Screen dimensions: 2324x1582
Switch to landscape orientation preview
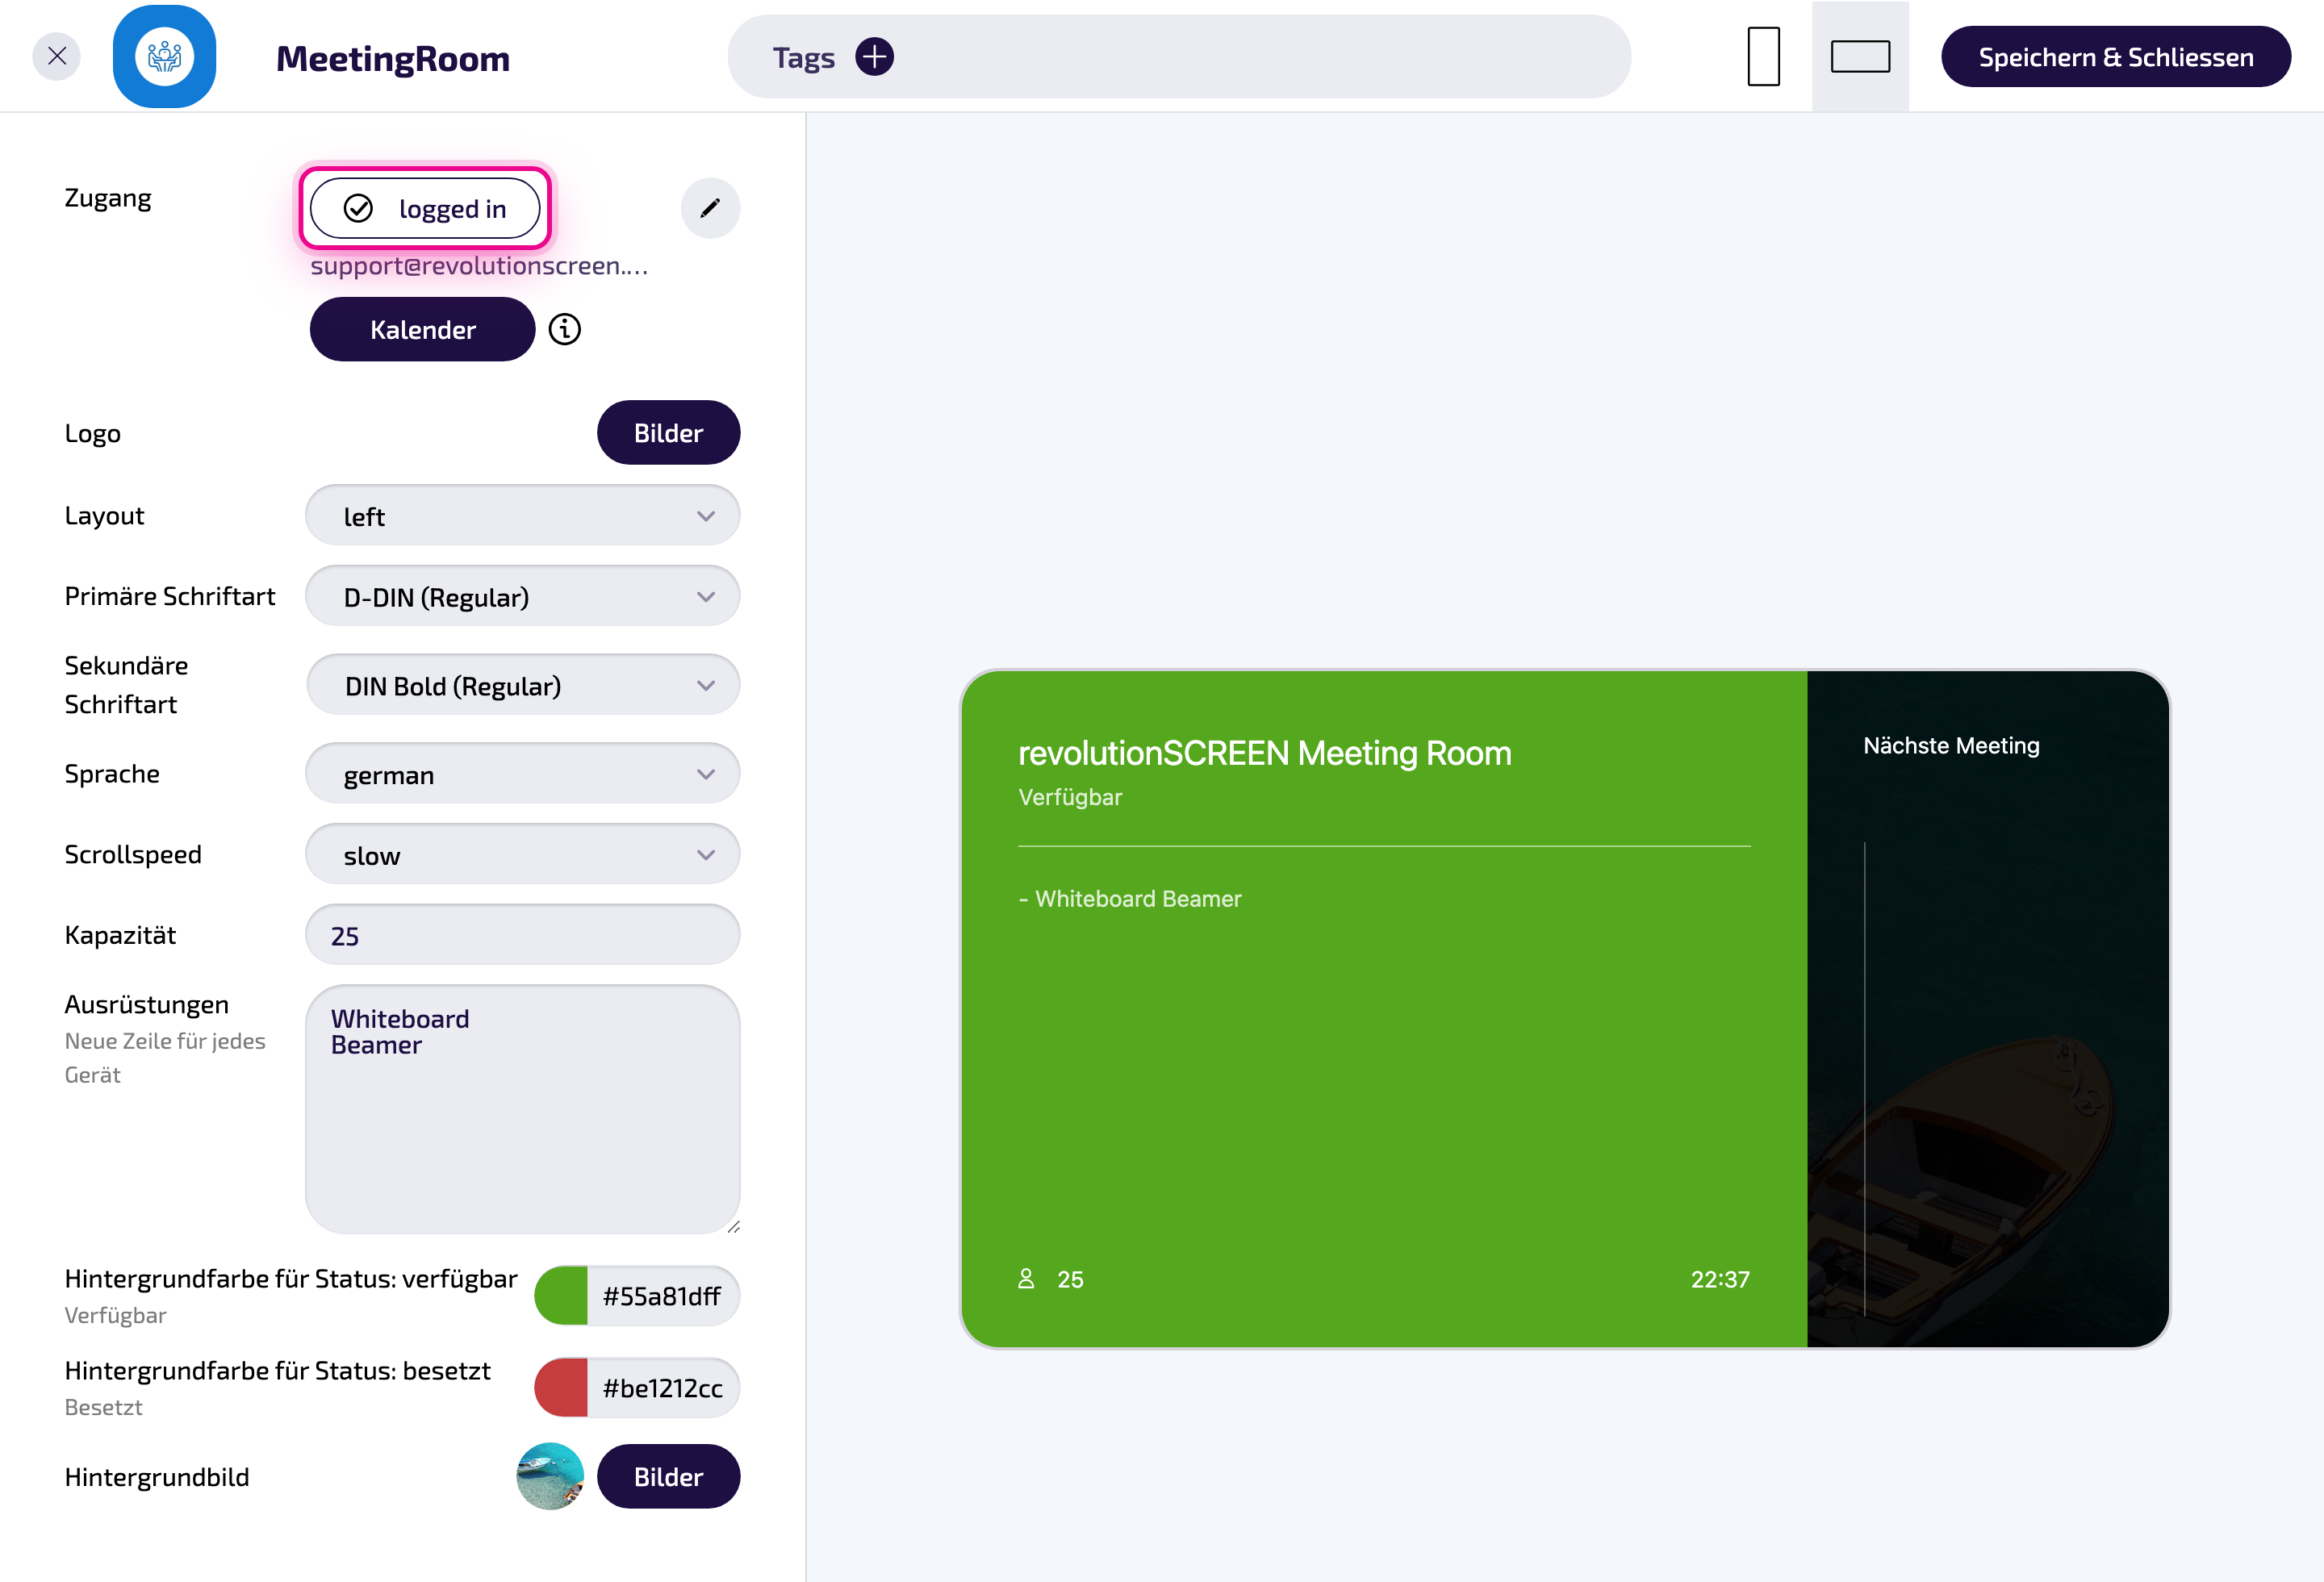pyautogui.click(x=1860, y=56)
